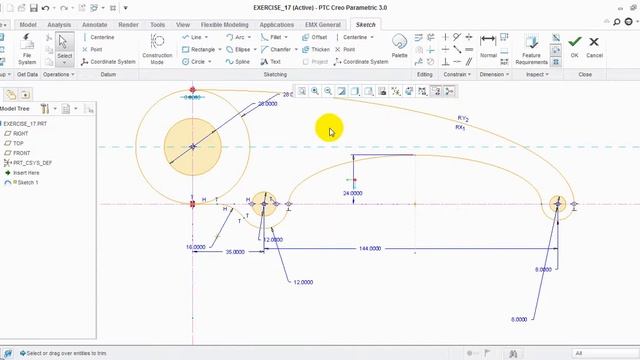The height and width of the screenshot is (360, 640).
Task: Toggle overlapping geometry in Inspect group
Action: [x=556, y=38]
